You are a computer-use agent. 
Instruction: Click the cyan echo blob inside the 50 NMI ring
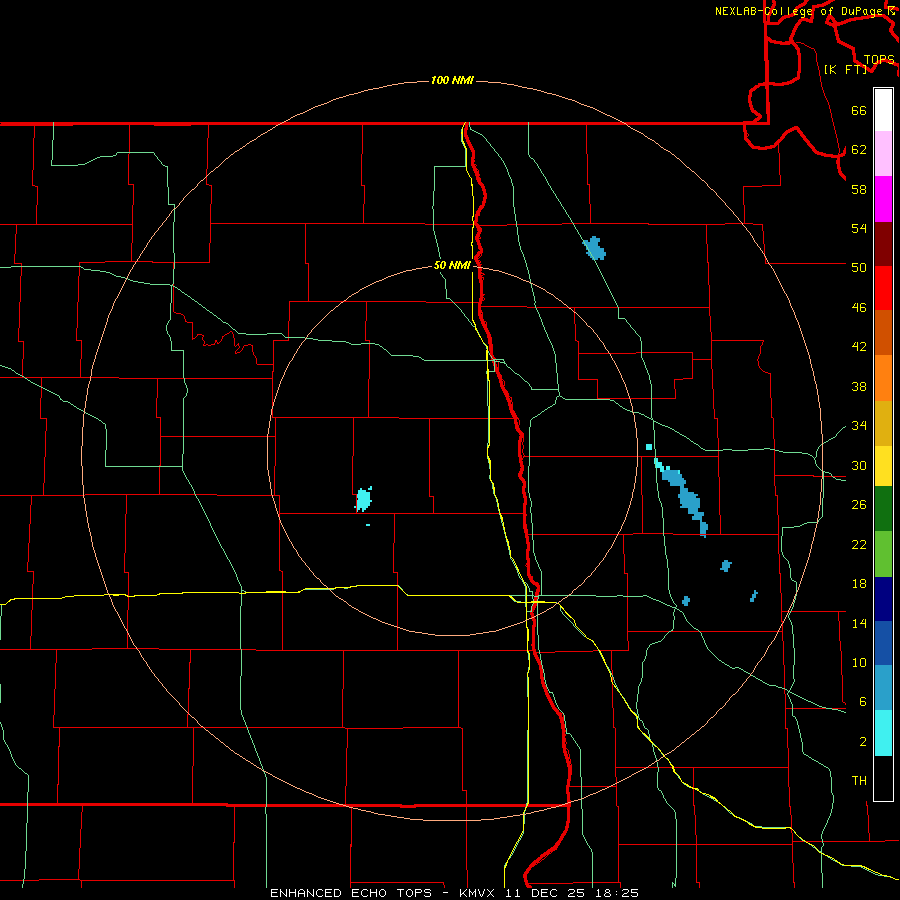[x=364, y=499]
